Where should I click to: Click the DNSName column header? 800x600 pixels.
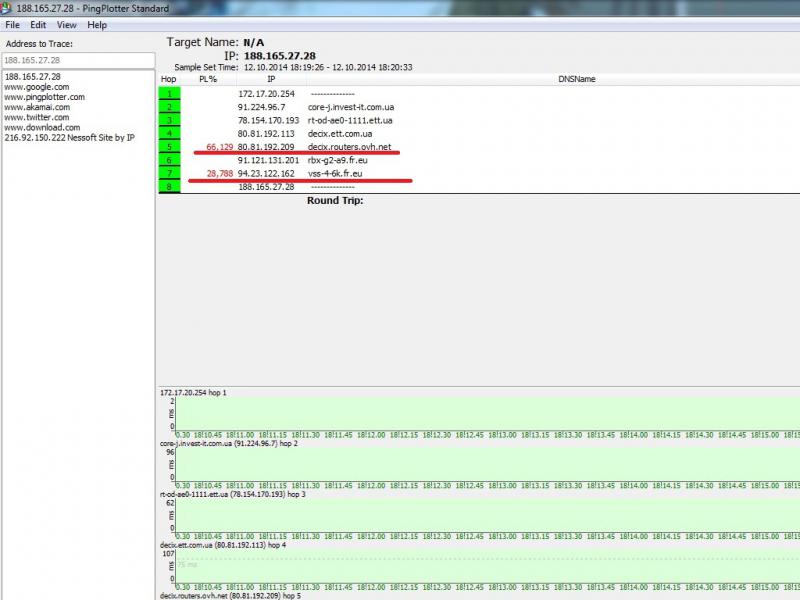pos(577,79)
